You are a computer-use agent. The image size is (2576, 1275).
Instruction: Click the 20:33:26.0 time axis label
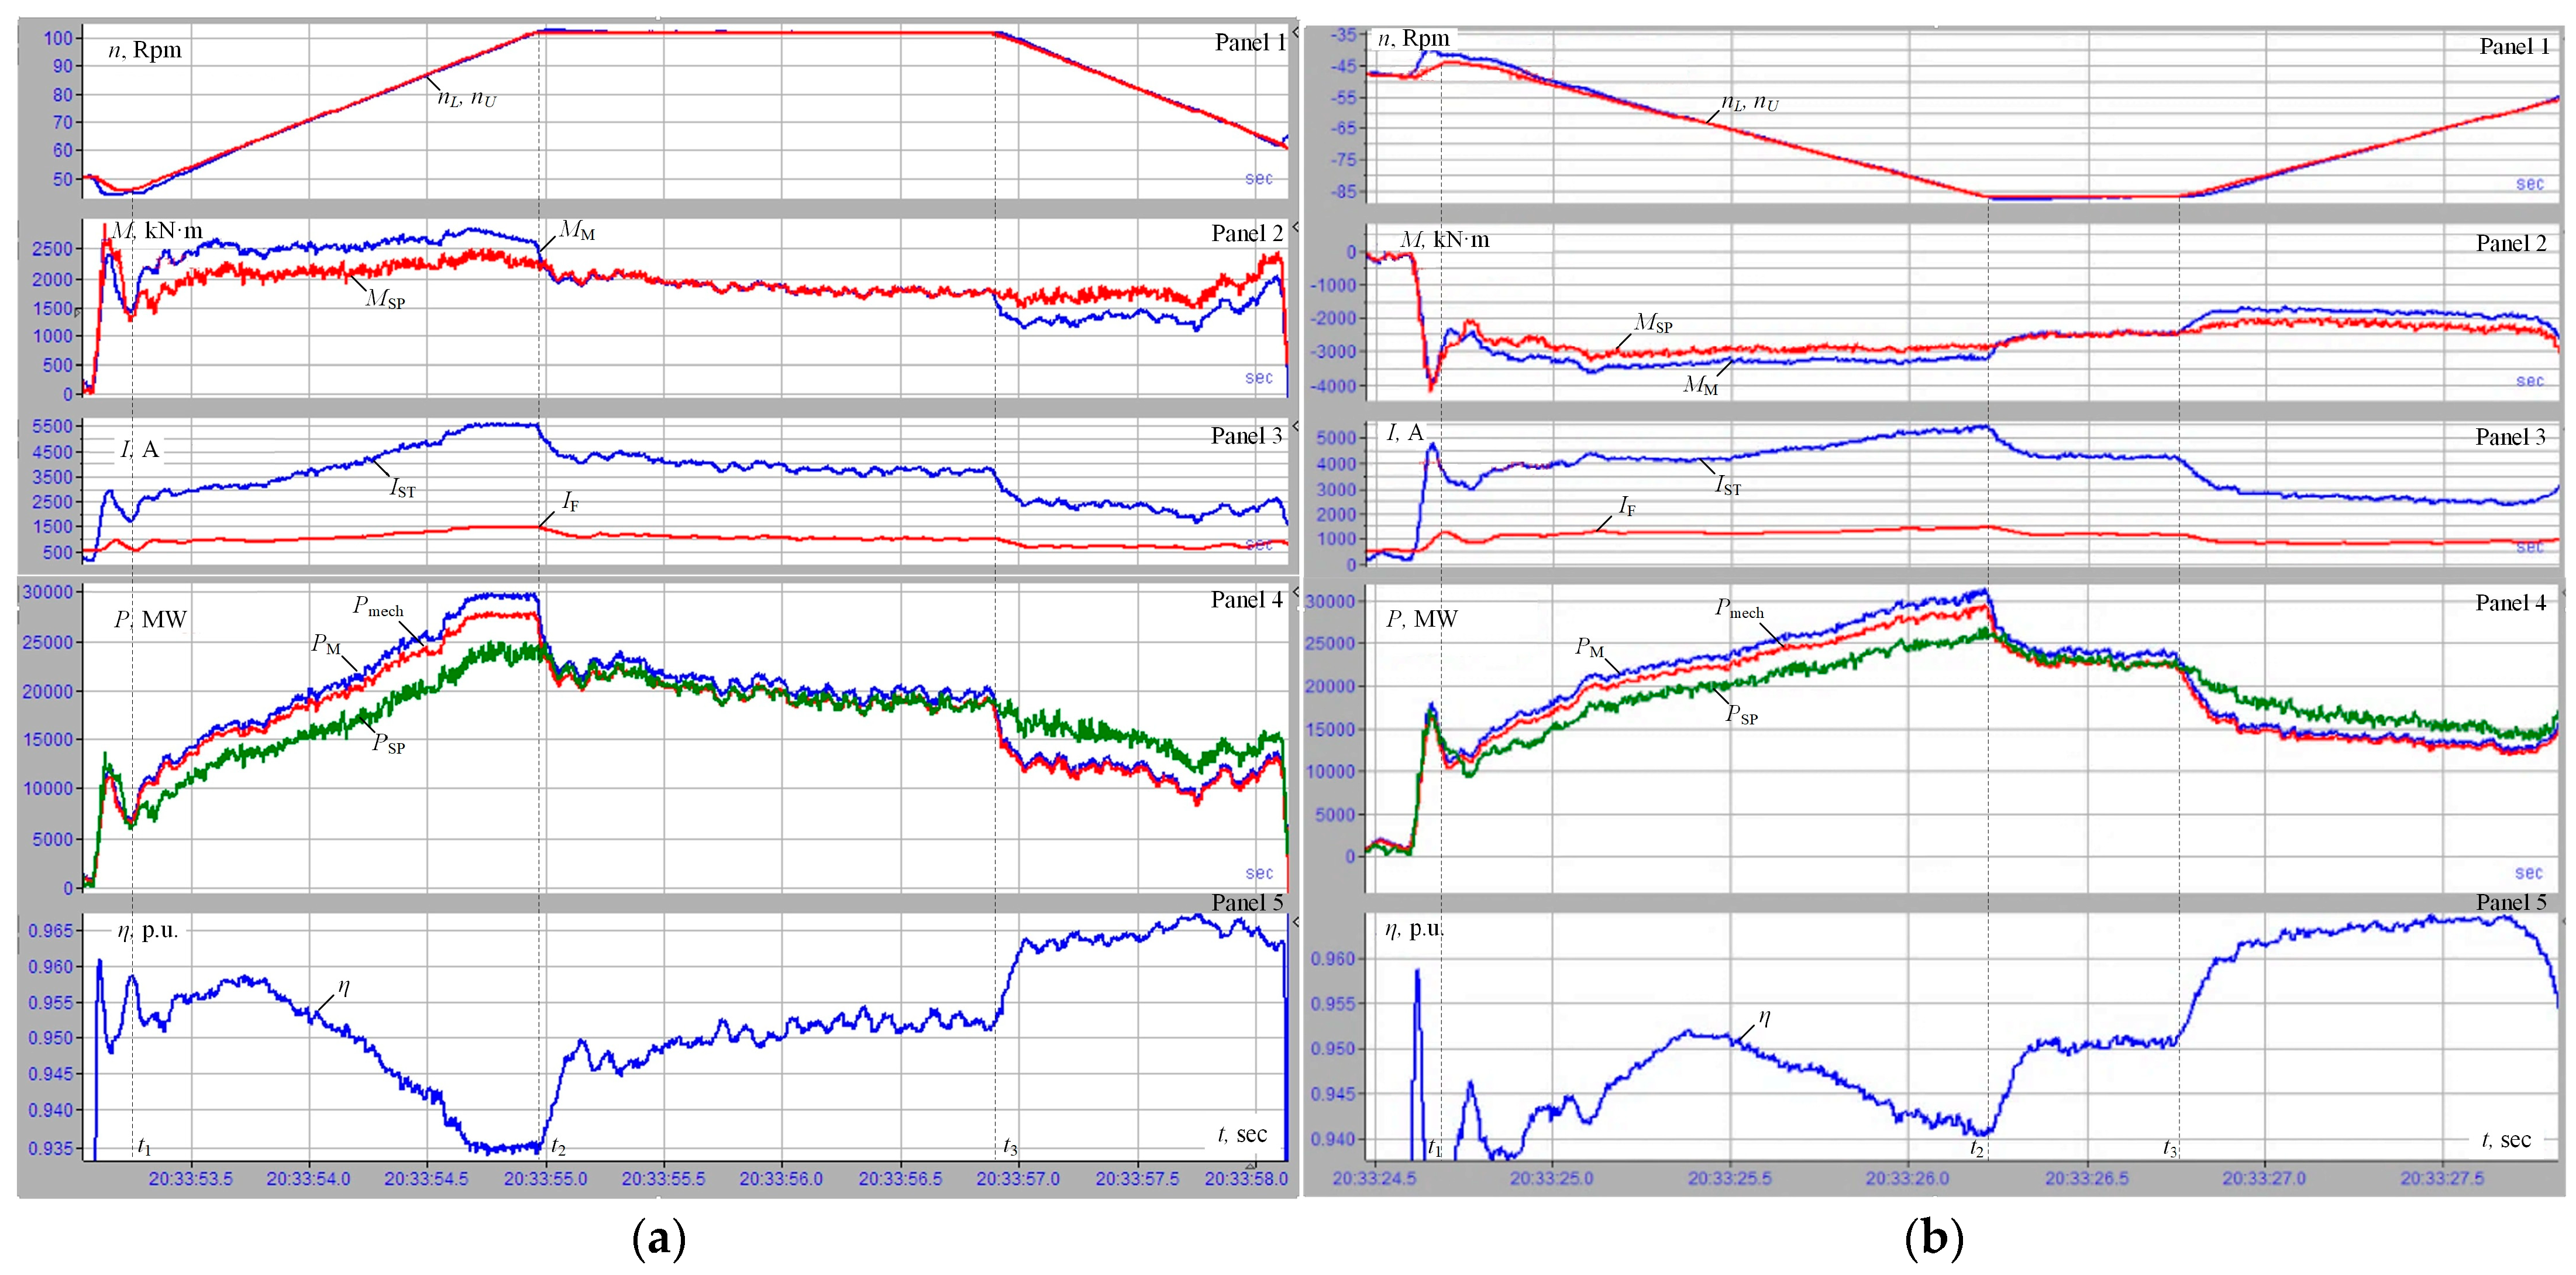1907,1179
